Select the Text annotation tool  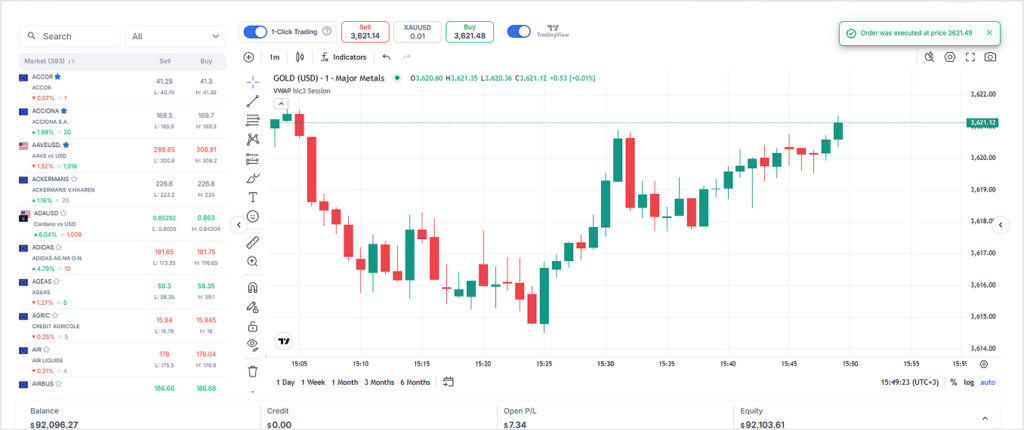[x=252, y=196]
